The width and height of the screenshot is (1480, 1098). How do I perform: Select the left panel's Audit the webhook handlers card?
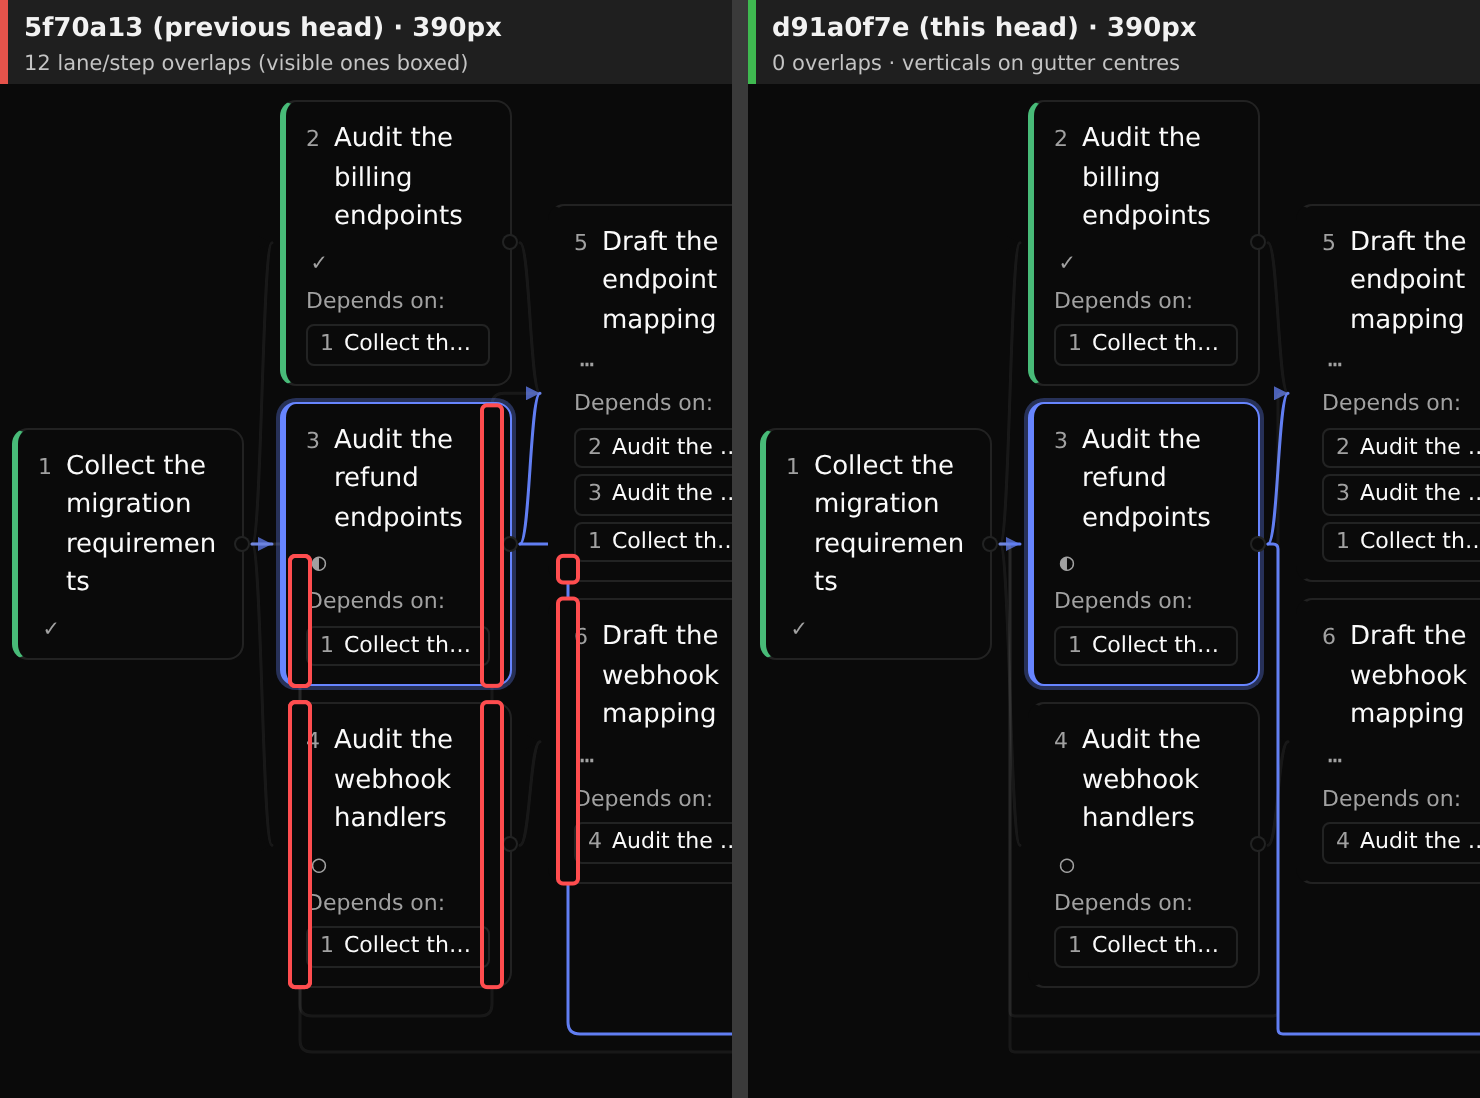pos(397,845)
